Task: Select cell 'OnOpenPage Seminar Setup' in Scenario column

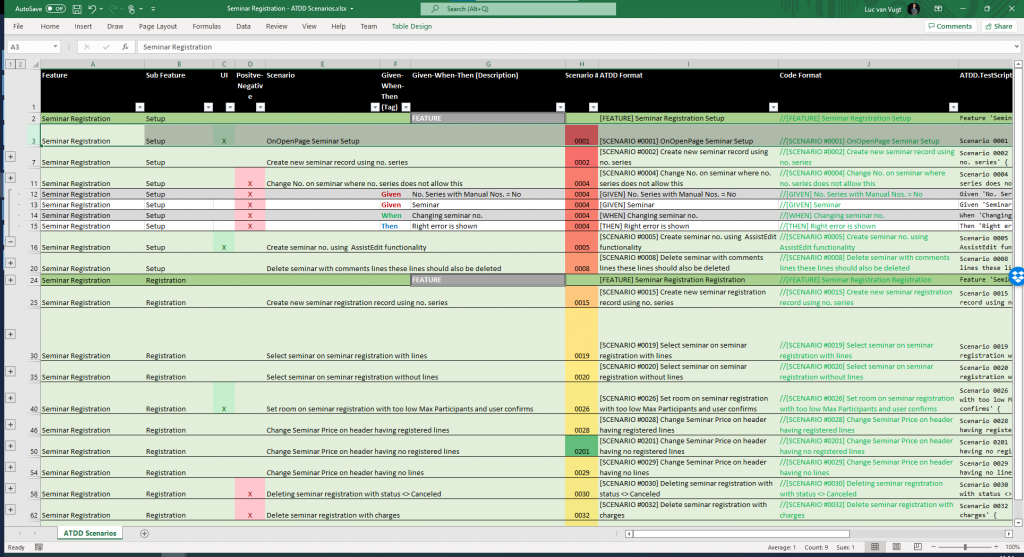Action: point(323,136)
